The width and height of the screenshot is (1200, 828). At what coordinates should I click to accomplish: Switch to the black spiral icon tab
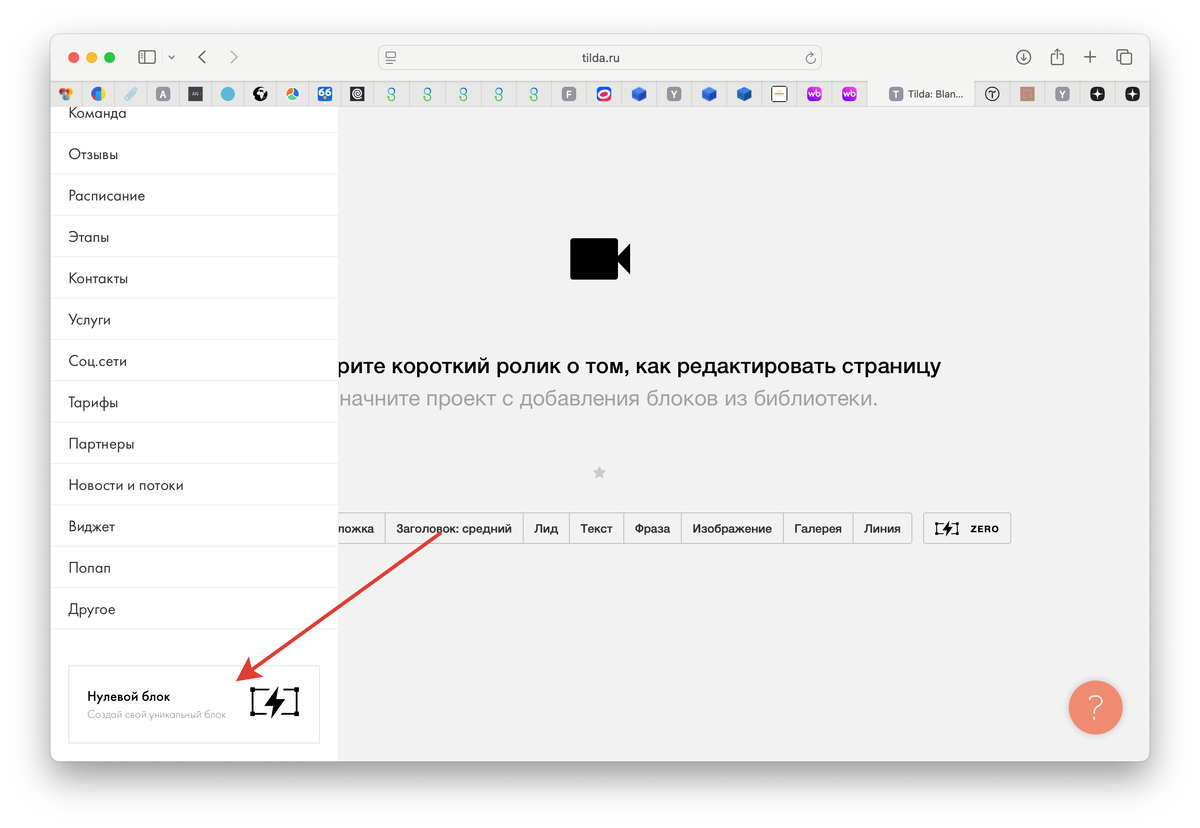[x=357, y=94]
